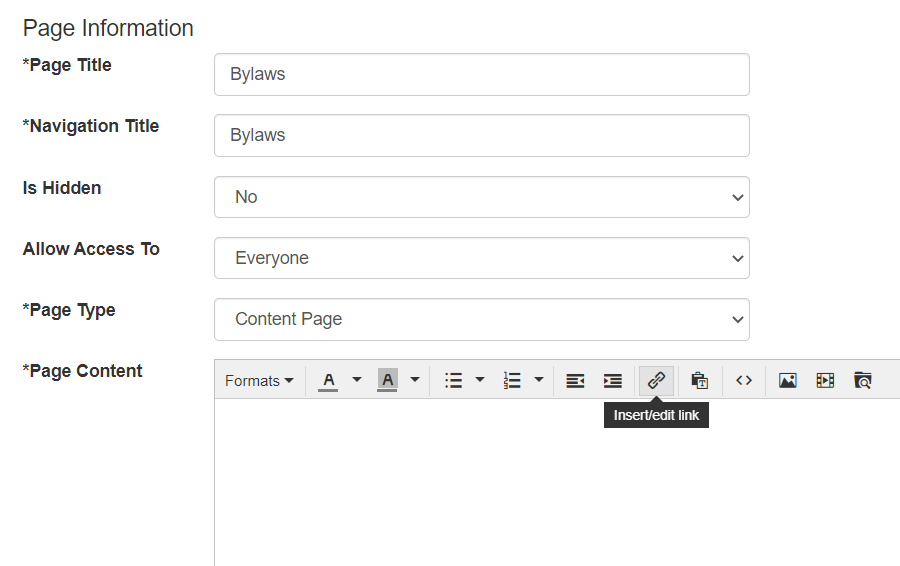Screen dimensions: 900x566
Task: Click the insert video media icon
Action: point(825,381)
